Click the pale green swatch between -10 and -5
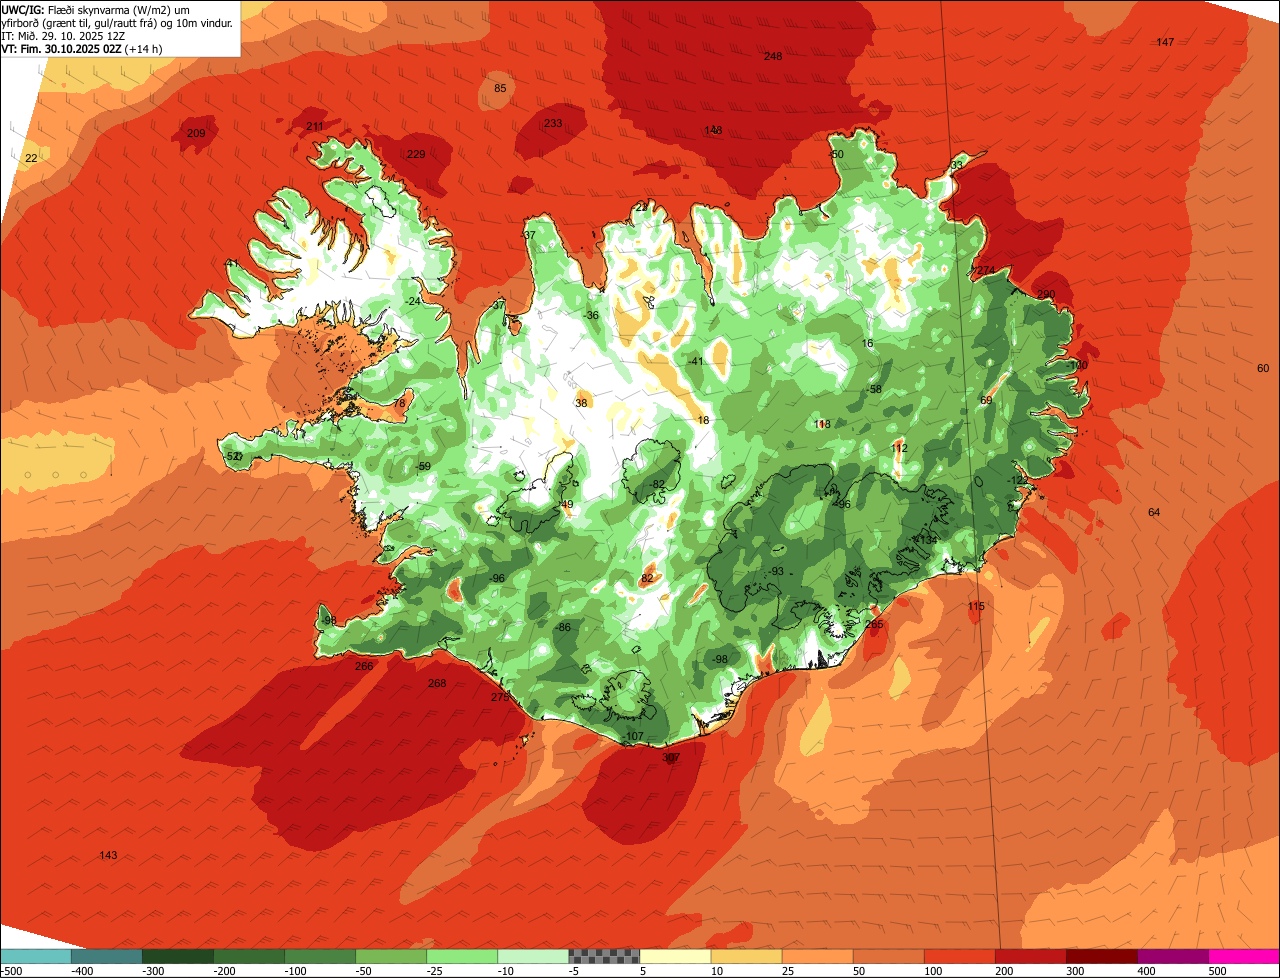The image size is (1280, 978). (533, 956)
